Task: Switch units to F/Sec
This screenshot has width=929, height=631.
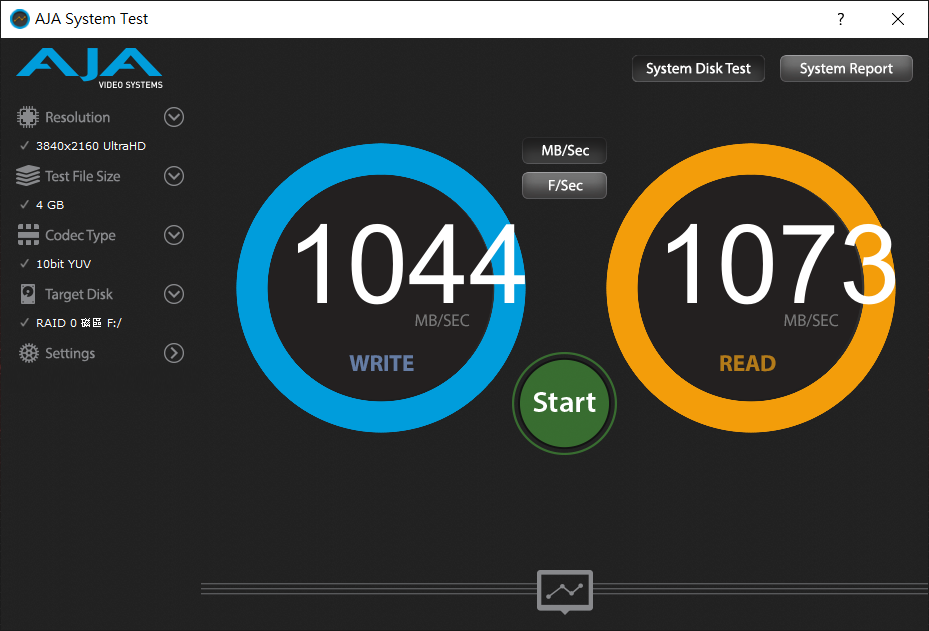Action: click(565, 185)
